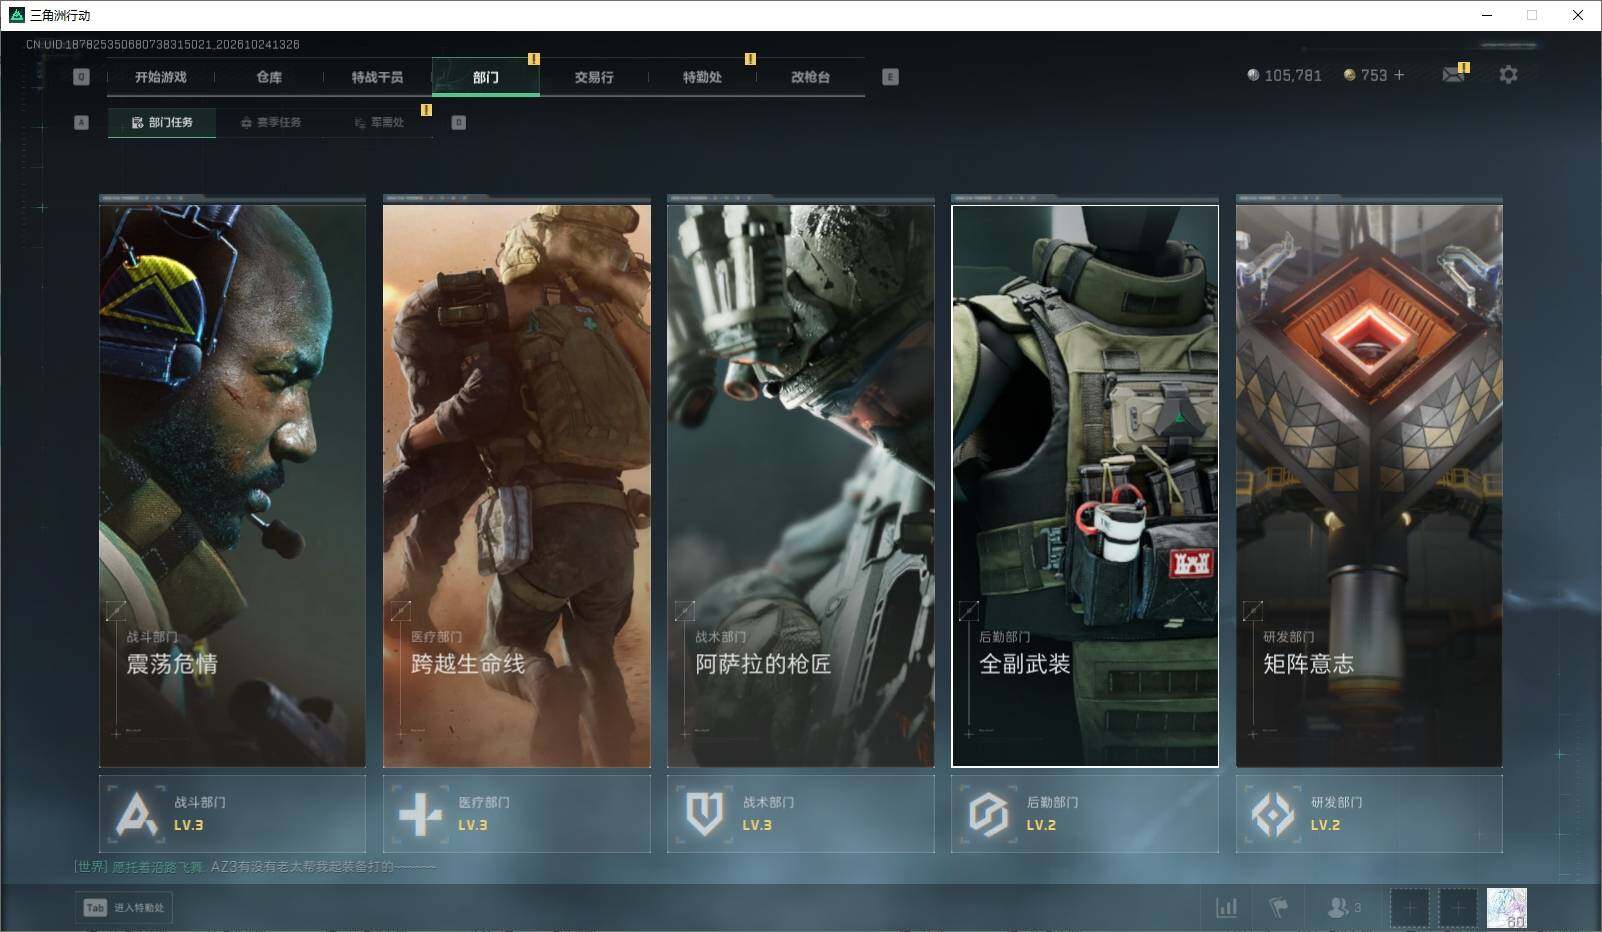Click the 研发部门 LV.2 level label
This screenshot has height=932, width=1602.
1325,825
